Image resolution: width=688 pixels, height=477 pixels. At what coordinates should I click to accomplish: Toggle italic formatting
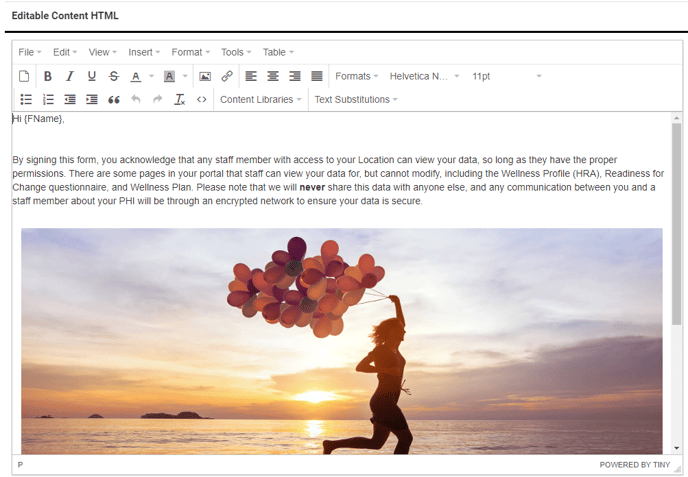point(69,76)
